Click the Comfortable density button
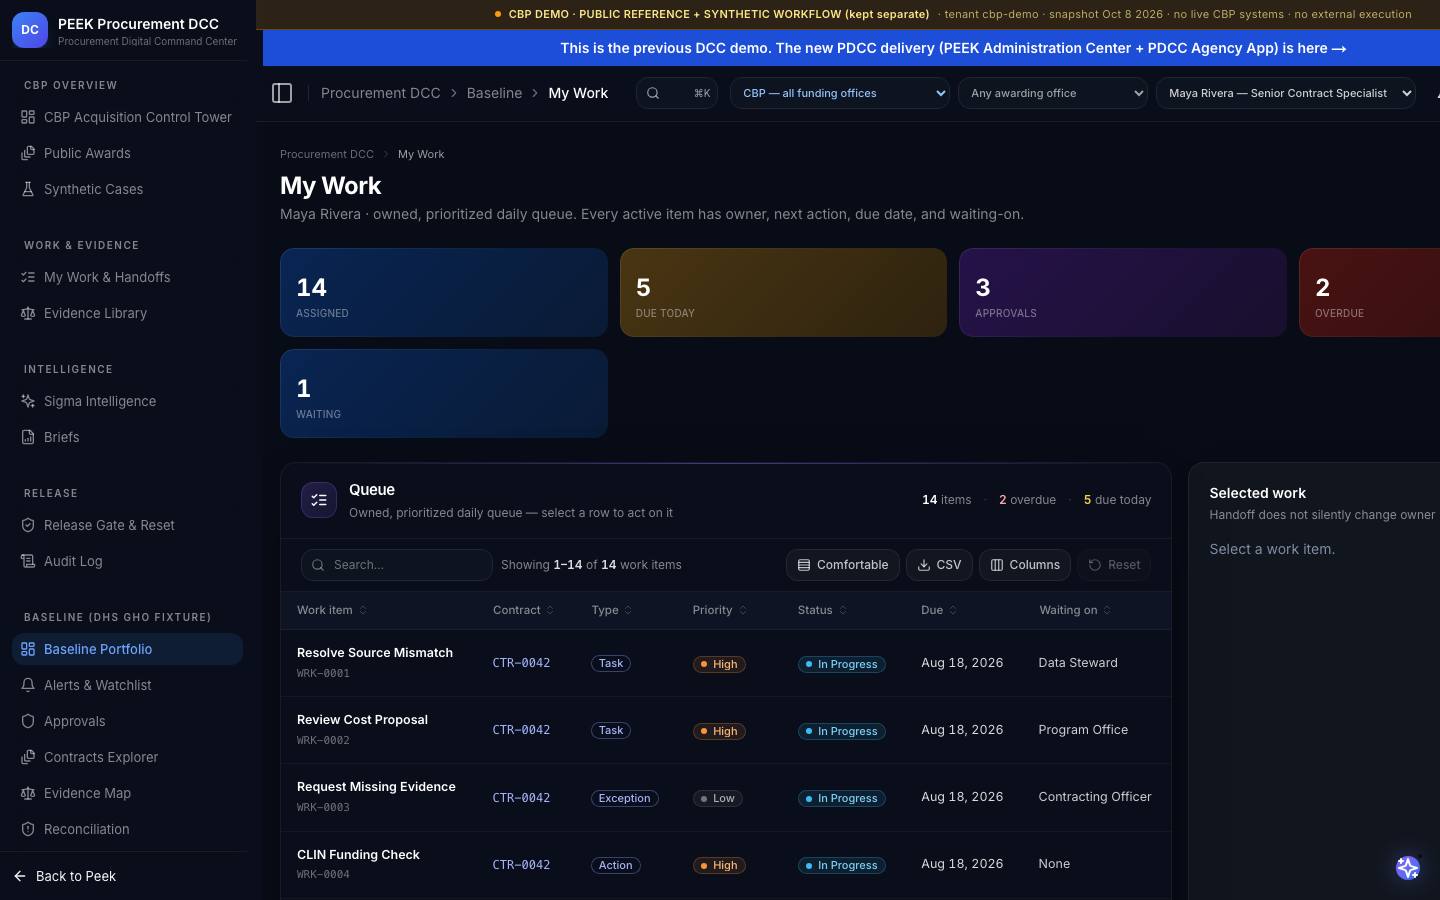This screenshot has width=1440, height=900. pyautogui.click(x=842, y=565)
